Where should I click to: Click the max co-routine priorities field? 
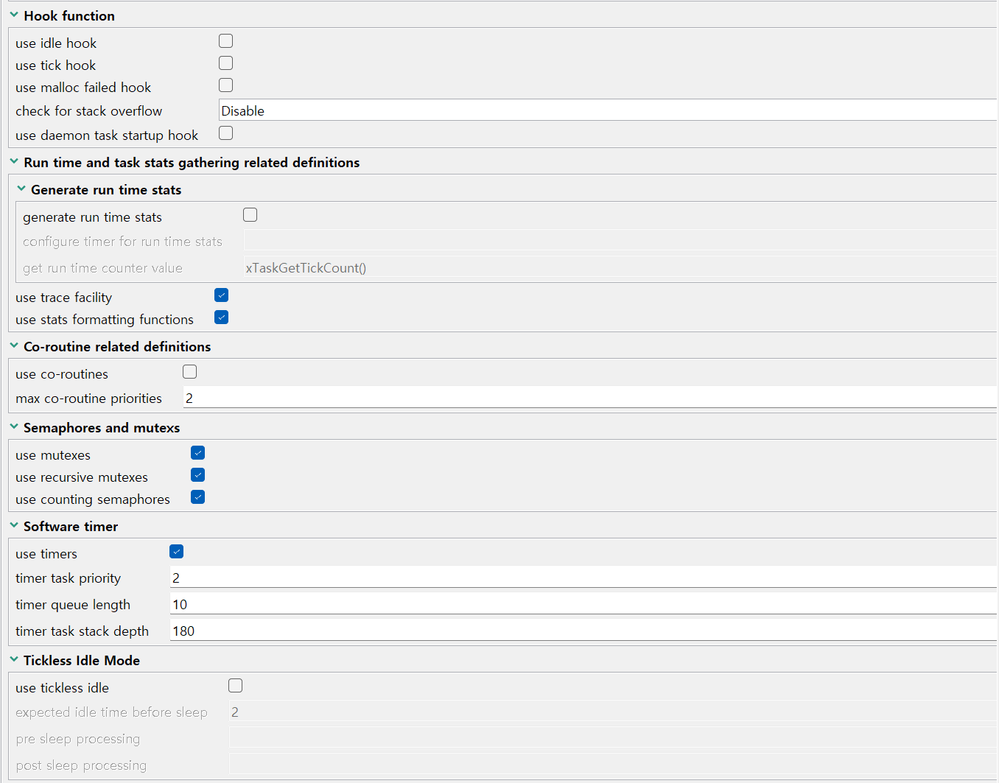(589, 398)
